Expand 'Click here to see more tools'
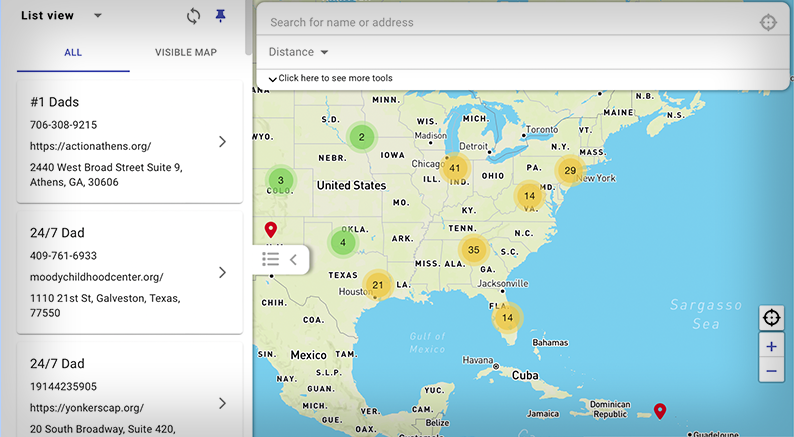 point(331,78)
